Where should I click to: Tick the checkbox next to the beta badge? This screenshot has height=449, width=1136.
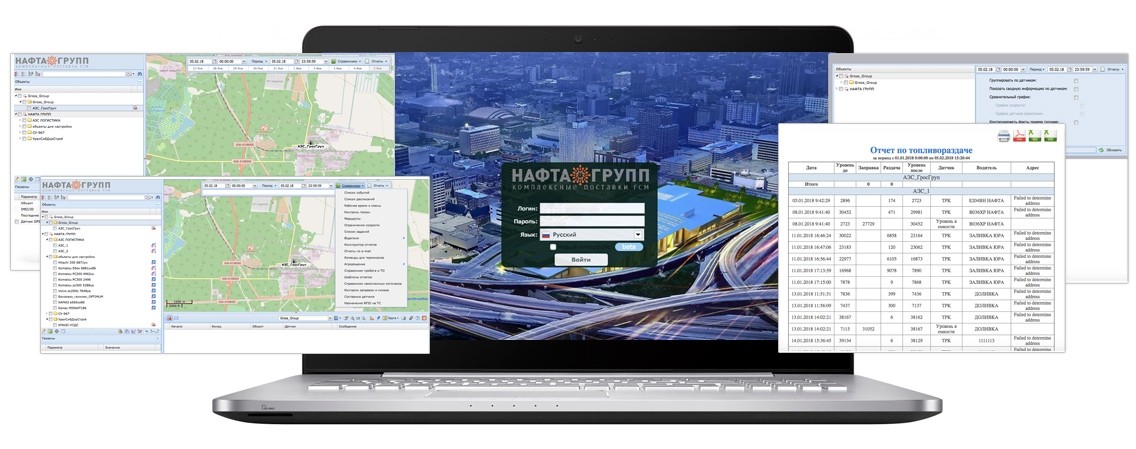(x=553, y=247)
